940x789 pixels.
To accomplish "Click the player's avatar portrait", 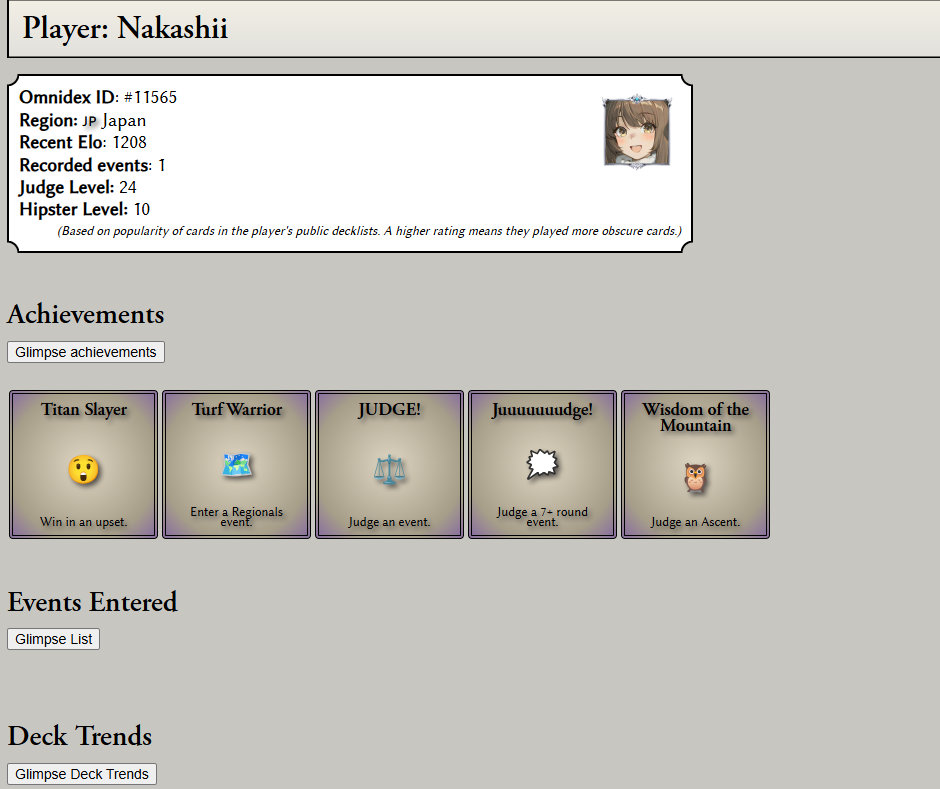I will point(636,131).
